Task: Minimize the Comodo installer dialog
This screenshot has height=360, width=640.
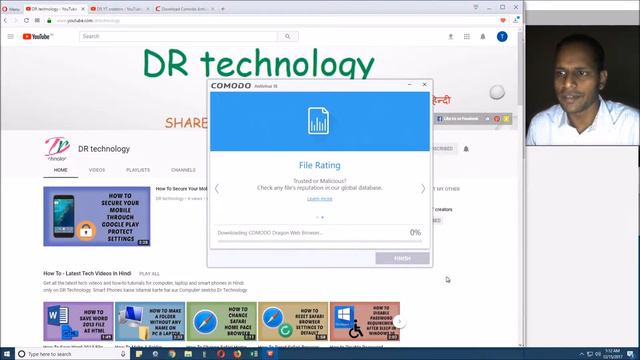Action: coord(409,84)
